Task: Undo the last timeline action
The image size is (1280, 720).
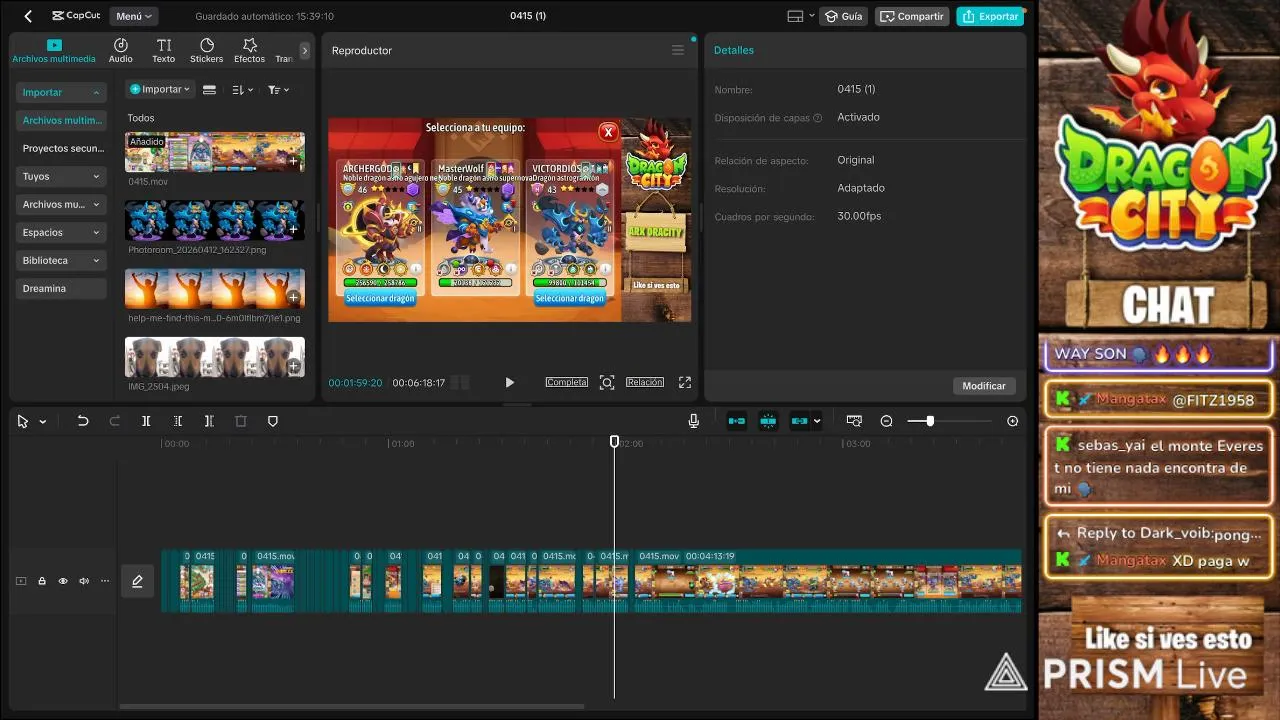Action: click(83, 421)
